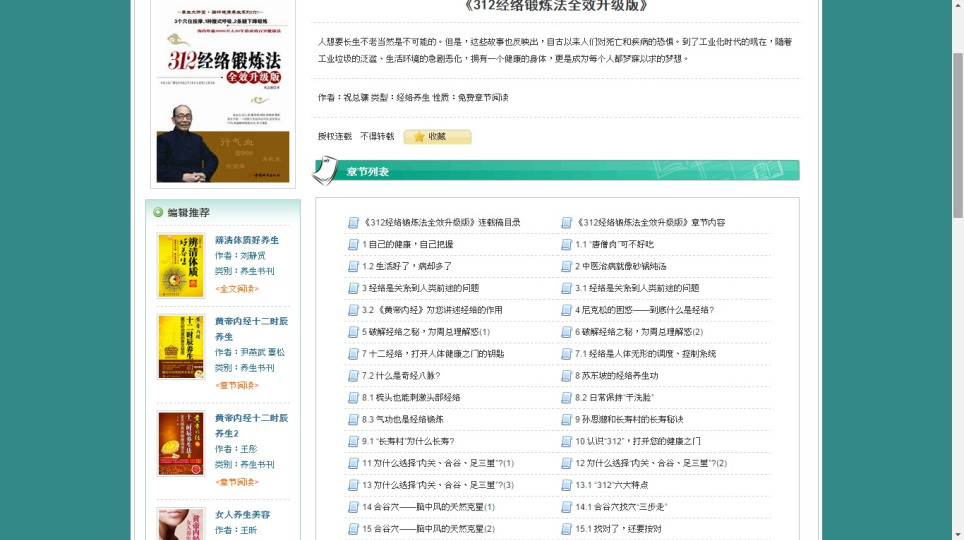
Task: Open the 女人养生美容 book title link
Action: (x=242, y=514)
